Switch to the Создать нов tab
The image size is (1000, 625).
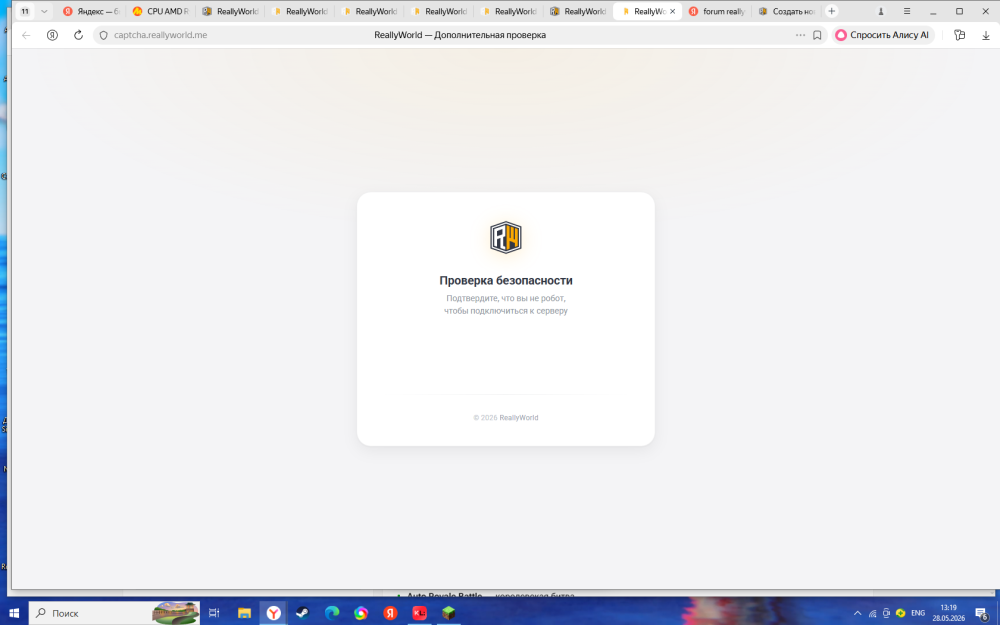coord(787,11)
